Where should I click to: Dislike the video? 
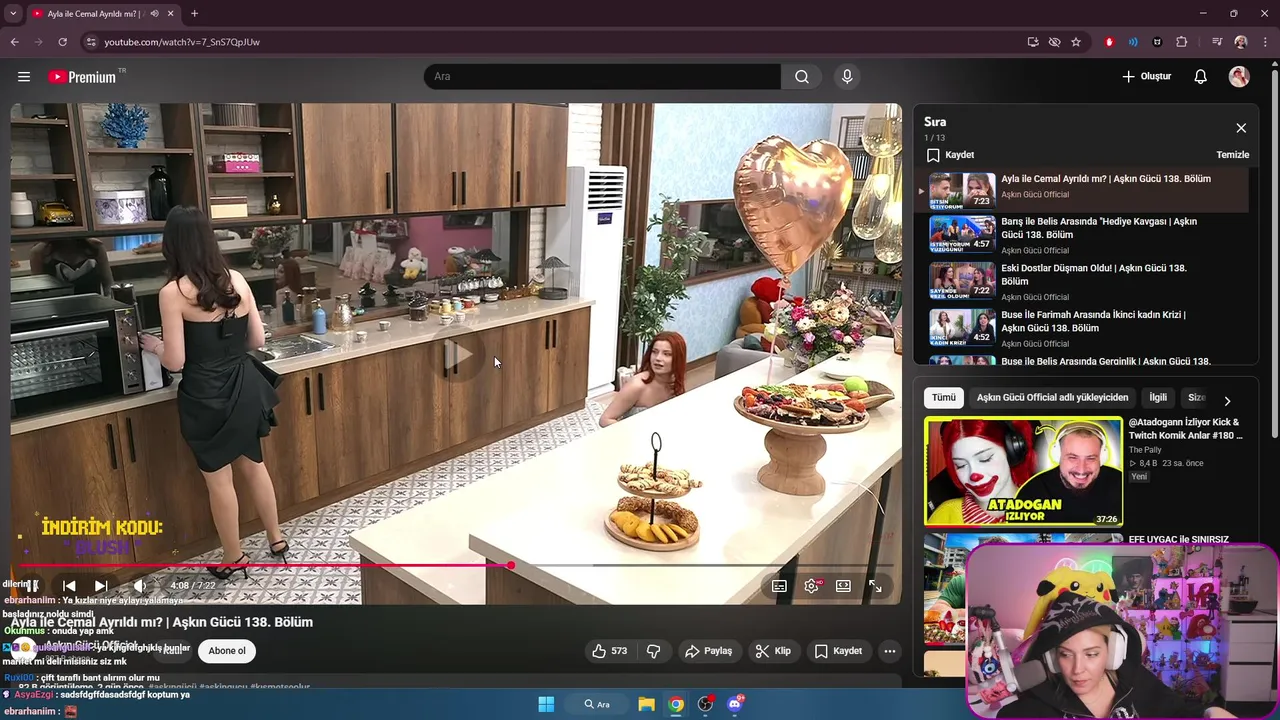click(654, 651)
